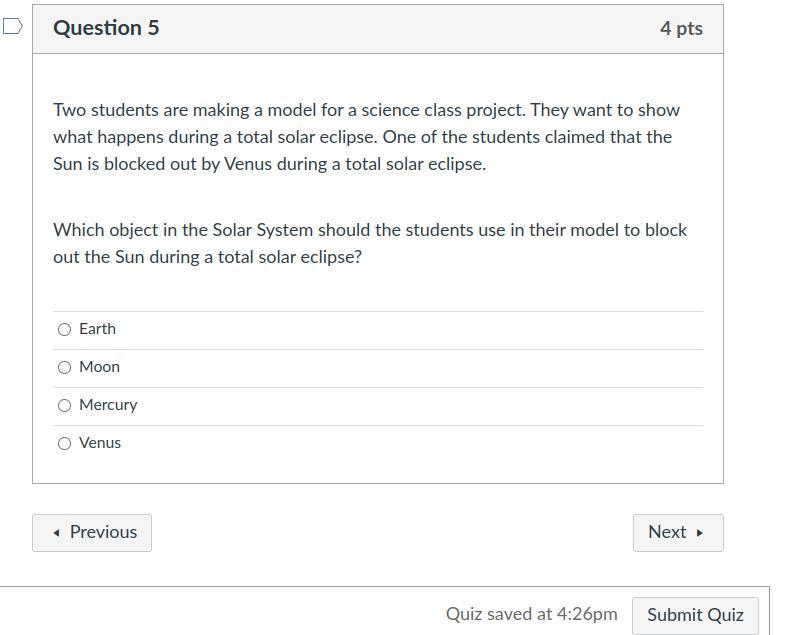The height and width of the screenshot is (635, 797).
Task: Advance with the Next button
Action: click(x=677, y=532)
